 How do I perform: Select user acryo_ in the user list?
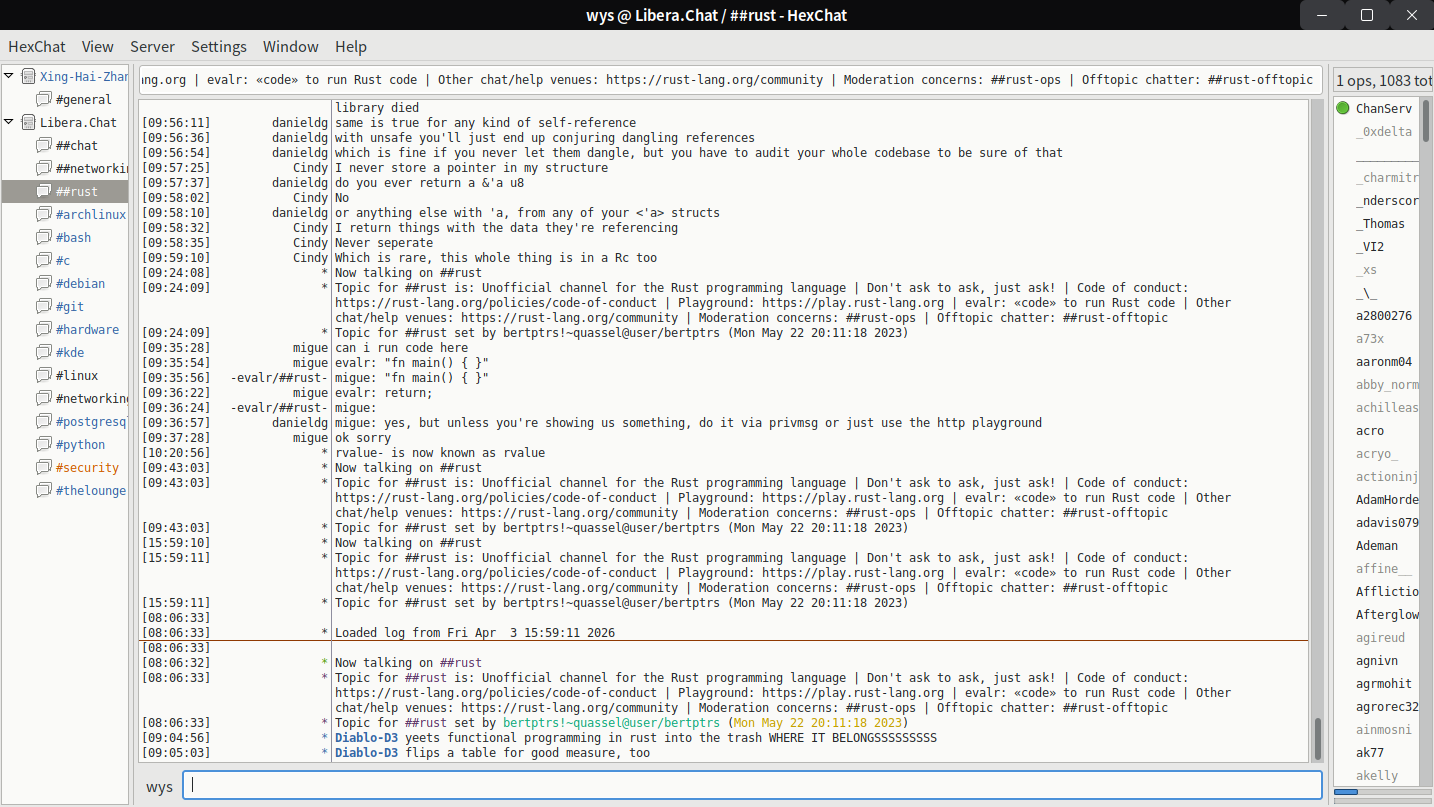(1377, 454)
